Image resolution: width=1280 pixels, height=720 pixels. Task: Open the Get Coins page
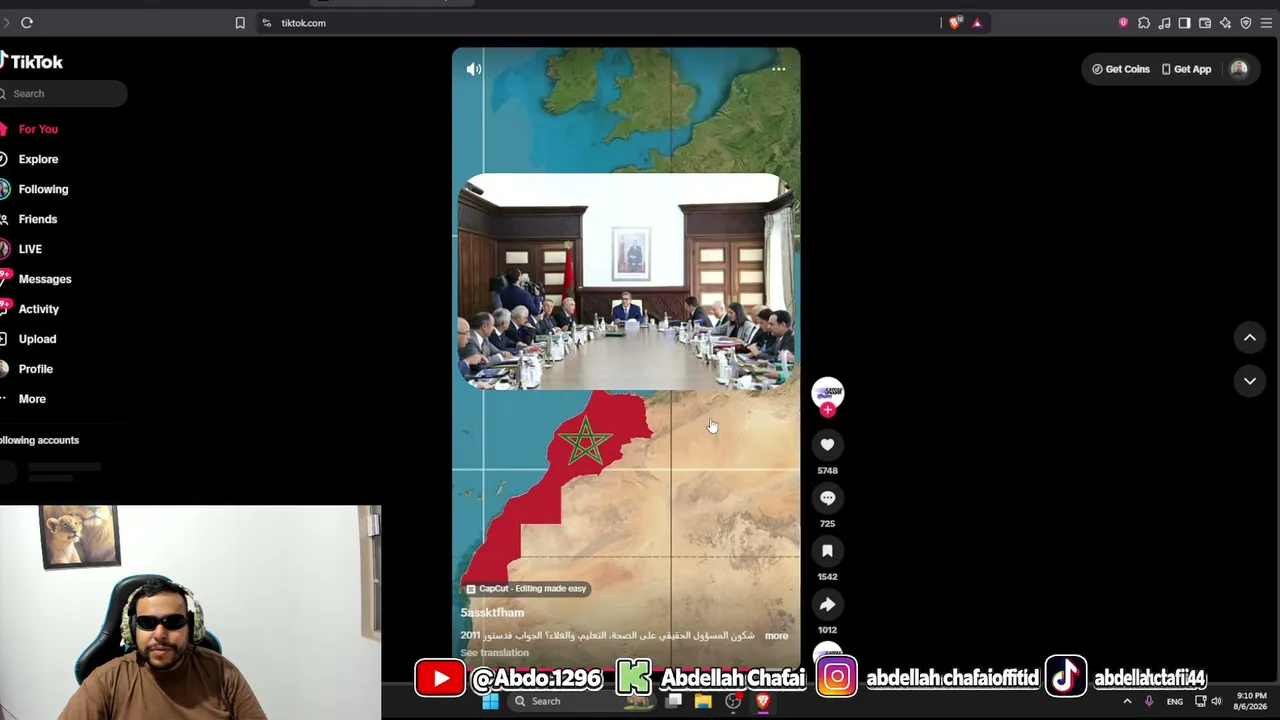click(x=1121, y=69)
